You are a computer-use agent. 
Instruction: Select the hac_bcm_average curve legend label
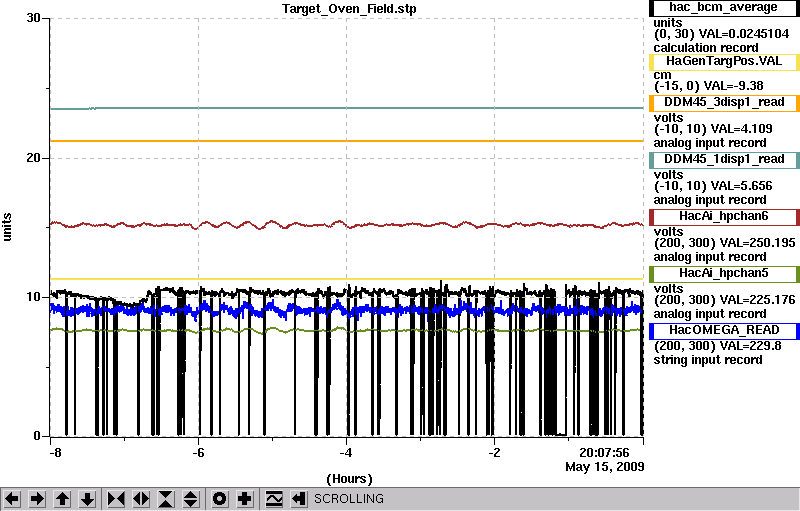point(724,8)
